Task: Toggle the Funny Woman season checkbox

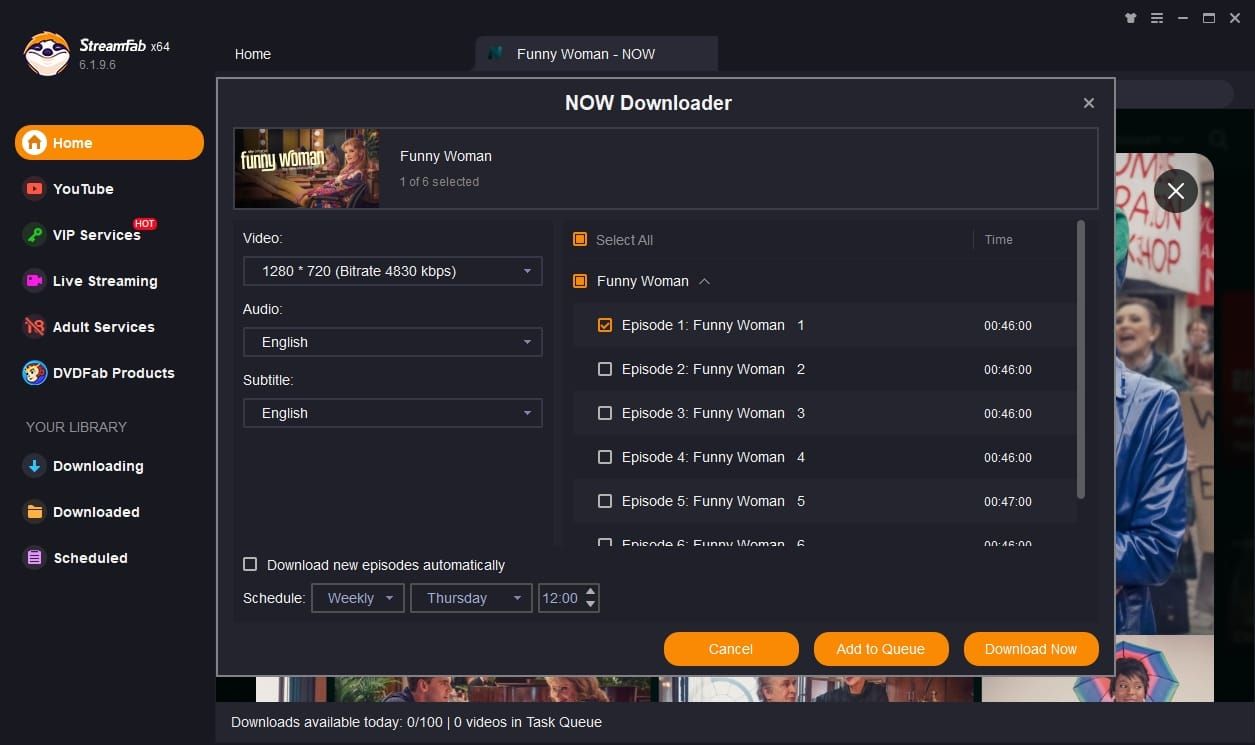Action: click(580, 281)
